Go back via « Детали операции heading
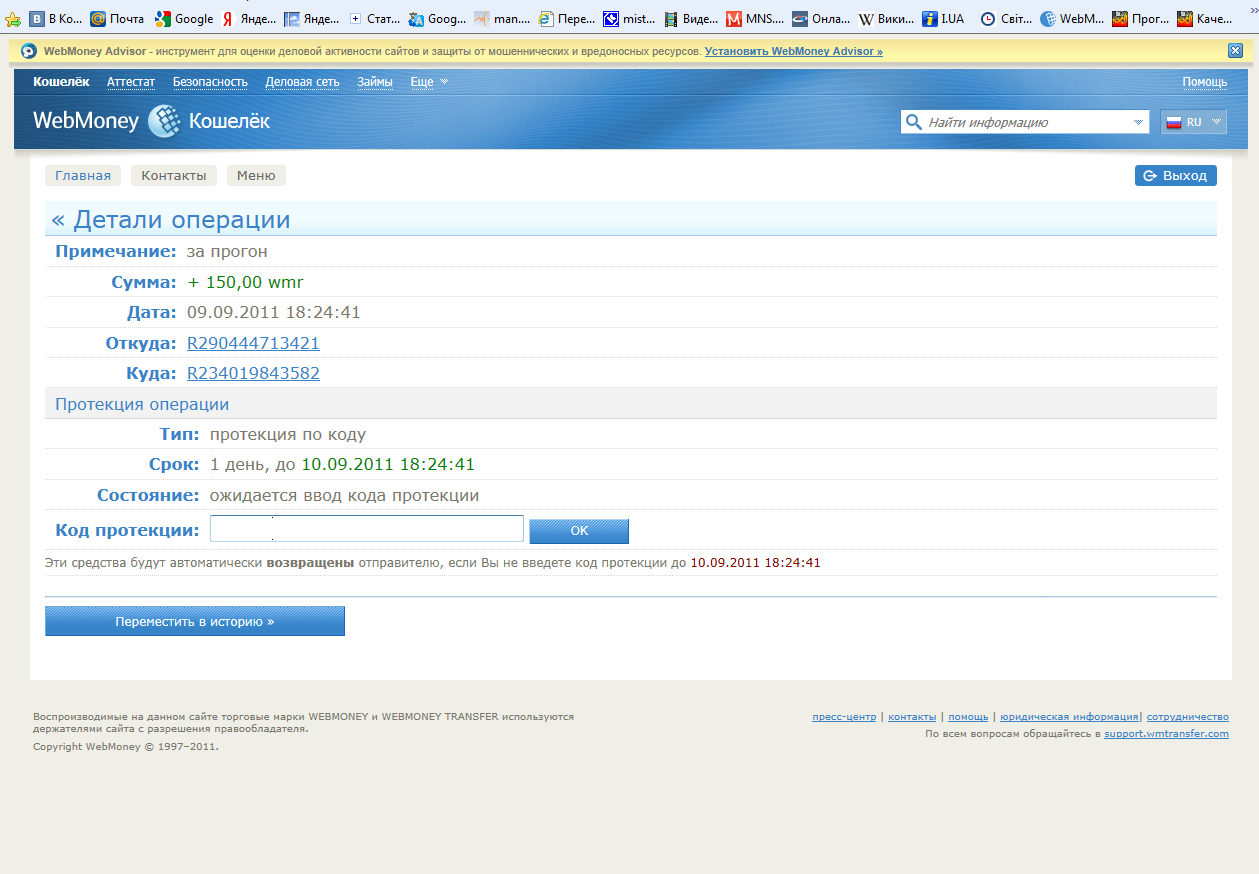The height and width of the screenshot is (874, 1259). (171, 220)
